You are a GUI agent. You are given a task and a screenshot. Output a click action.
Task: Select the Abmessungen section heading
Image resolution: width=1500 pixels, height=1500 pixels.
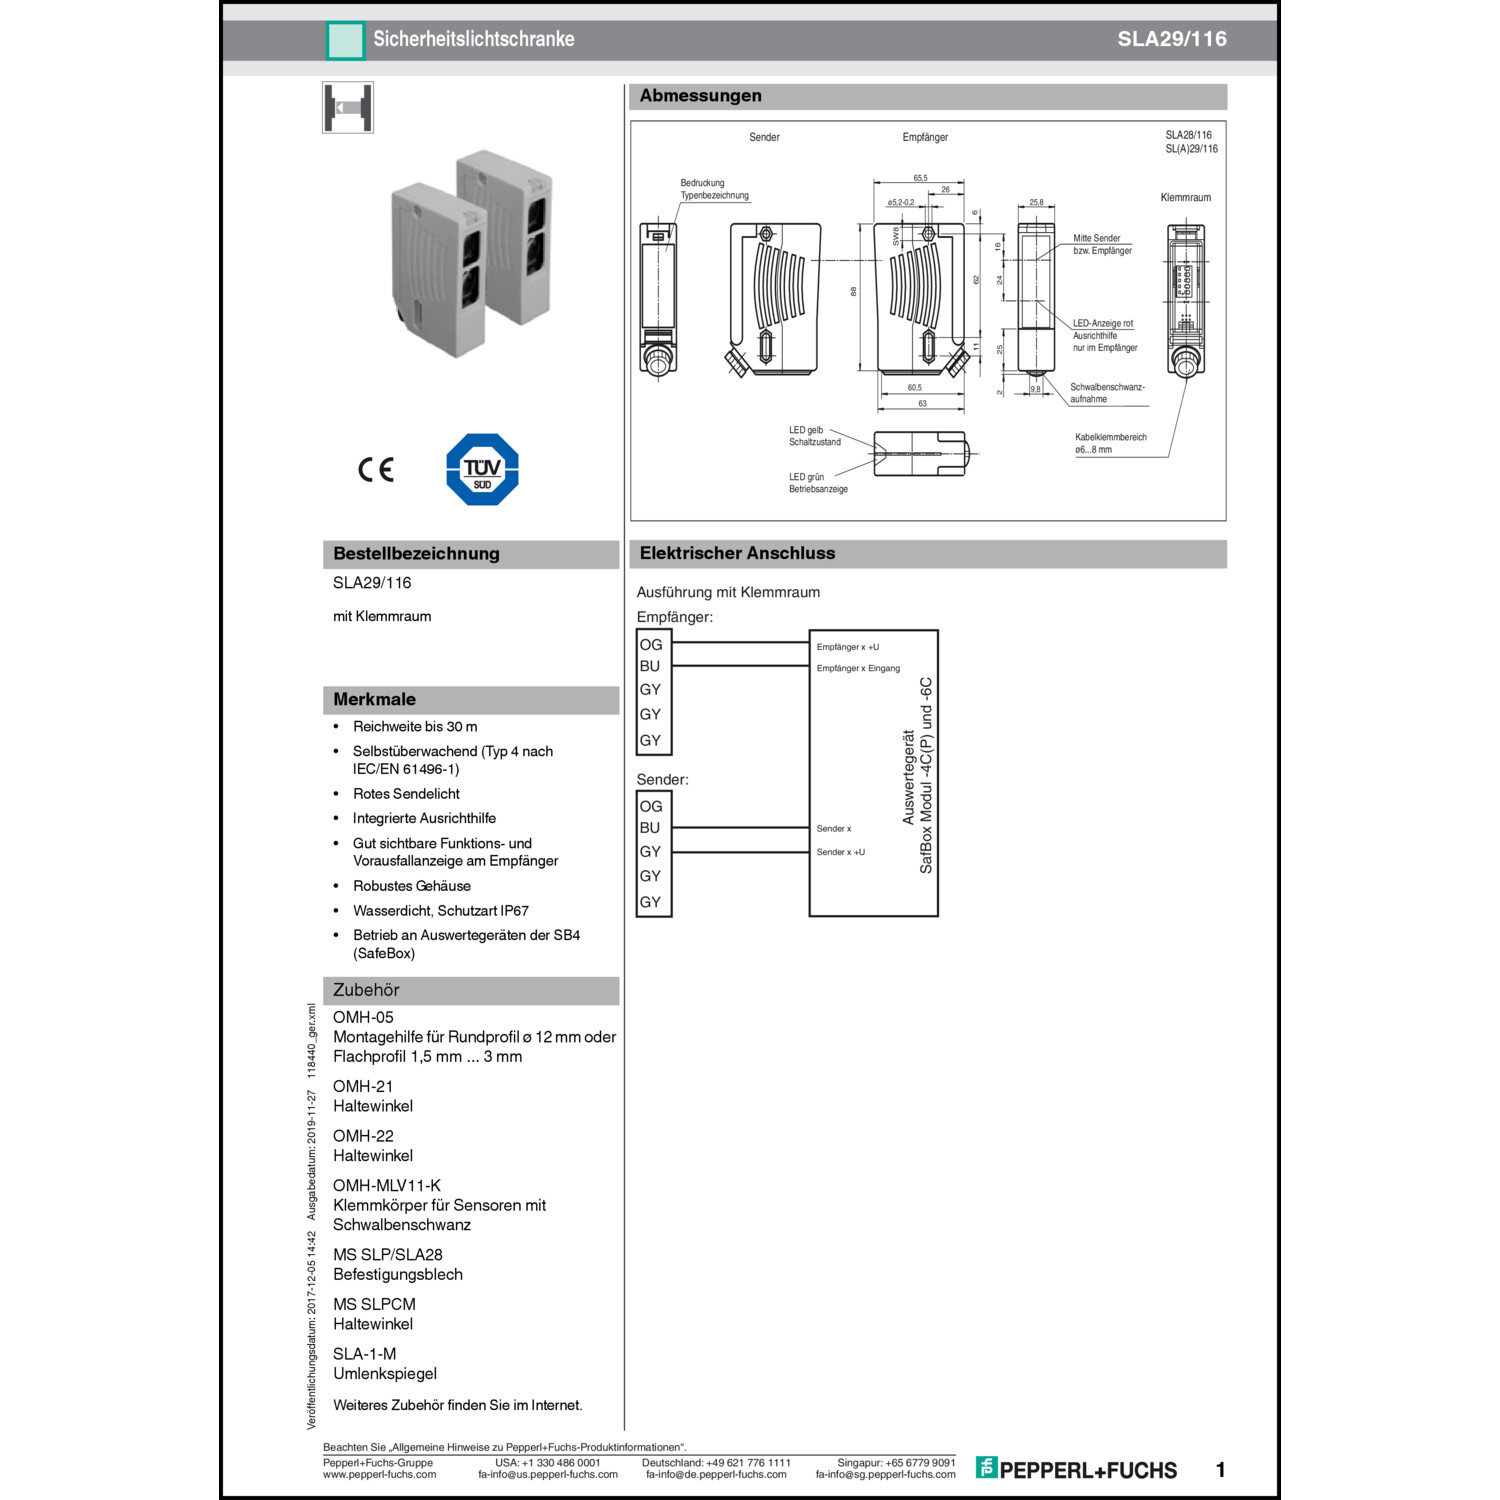[701, 96]
